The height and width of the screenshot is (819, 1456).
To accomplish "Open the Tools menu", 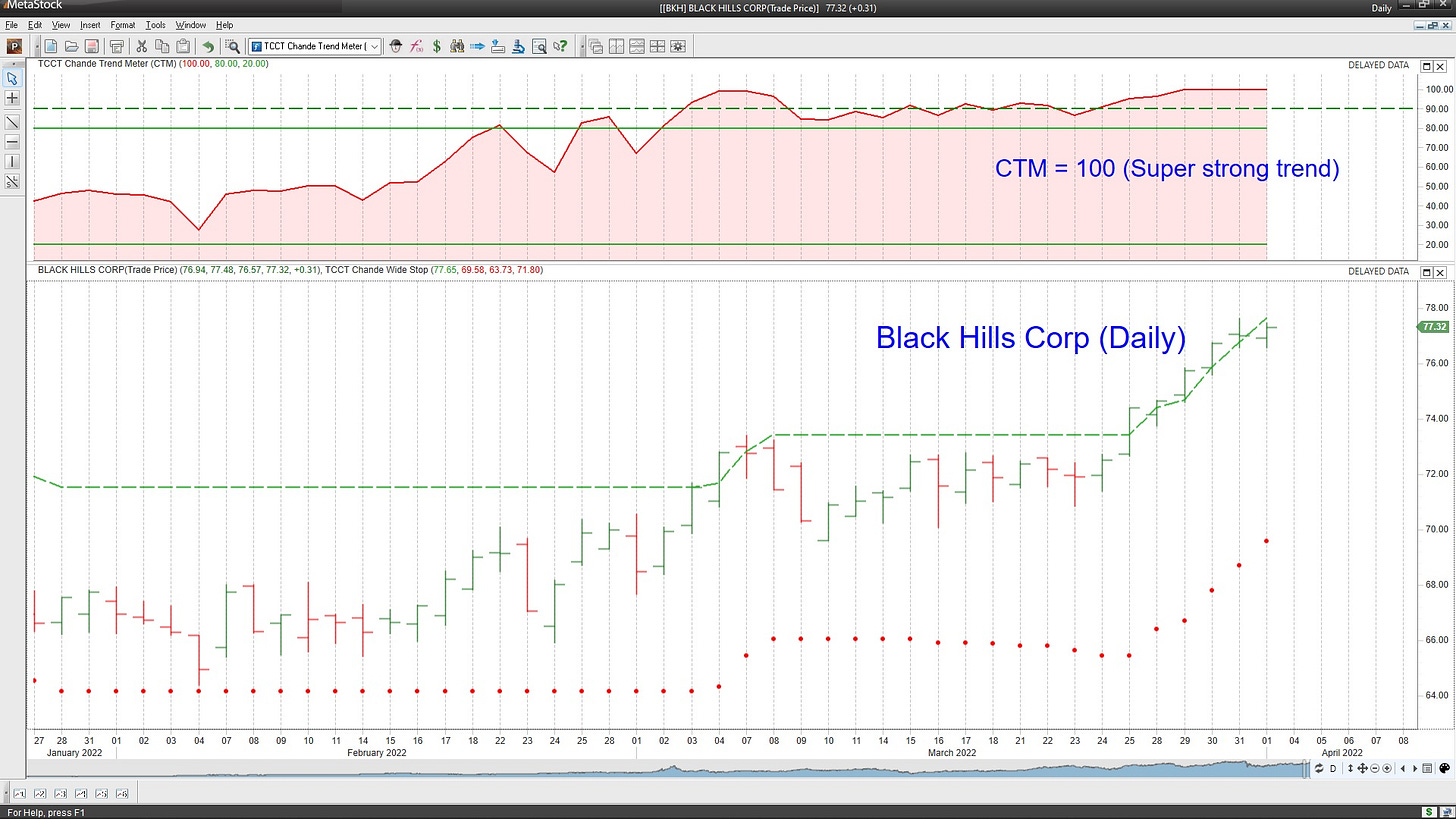I will click(155, 24).
